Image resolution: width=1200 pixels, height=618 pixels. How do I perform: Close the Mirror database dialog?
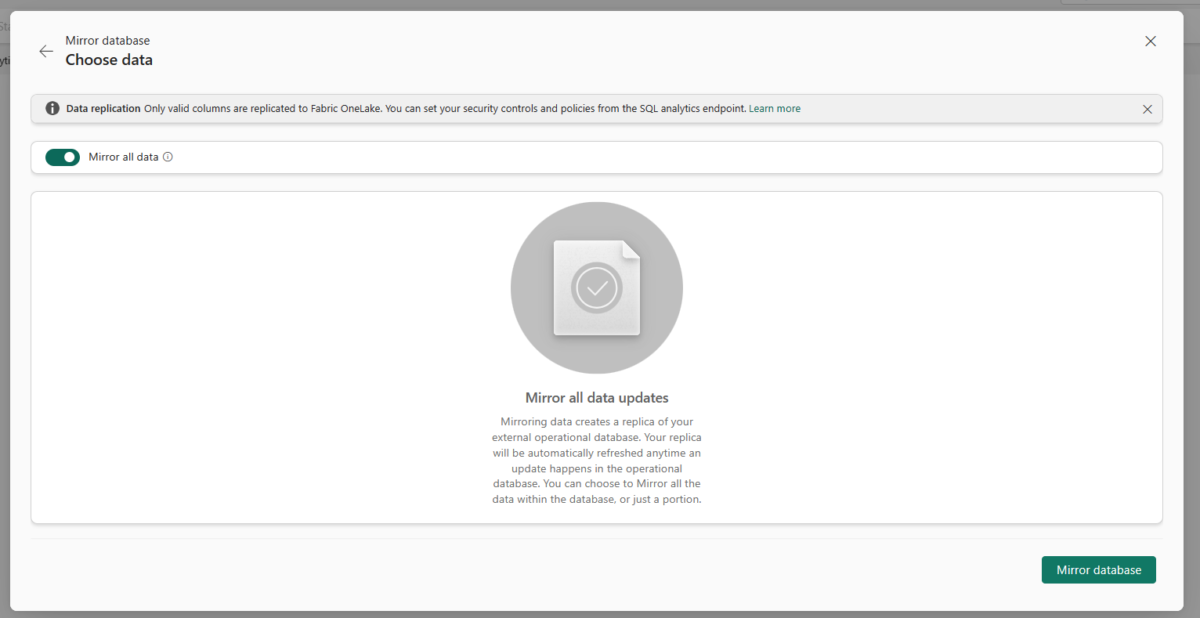pyautogui.click(x=1150, y=41)
